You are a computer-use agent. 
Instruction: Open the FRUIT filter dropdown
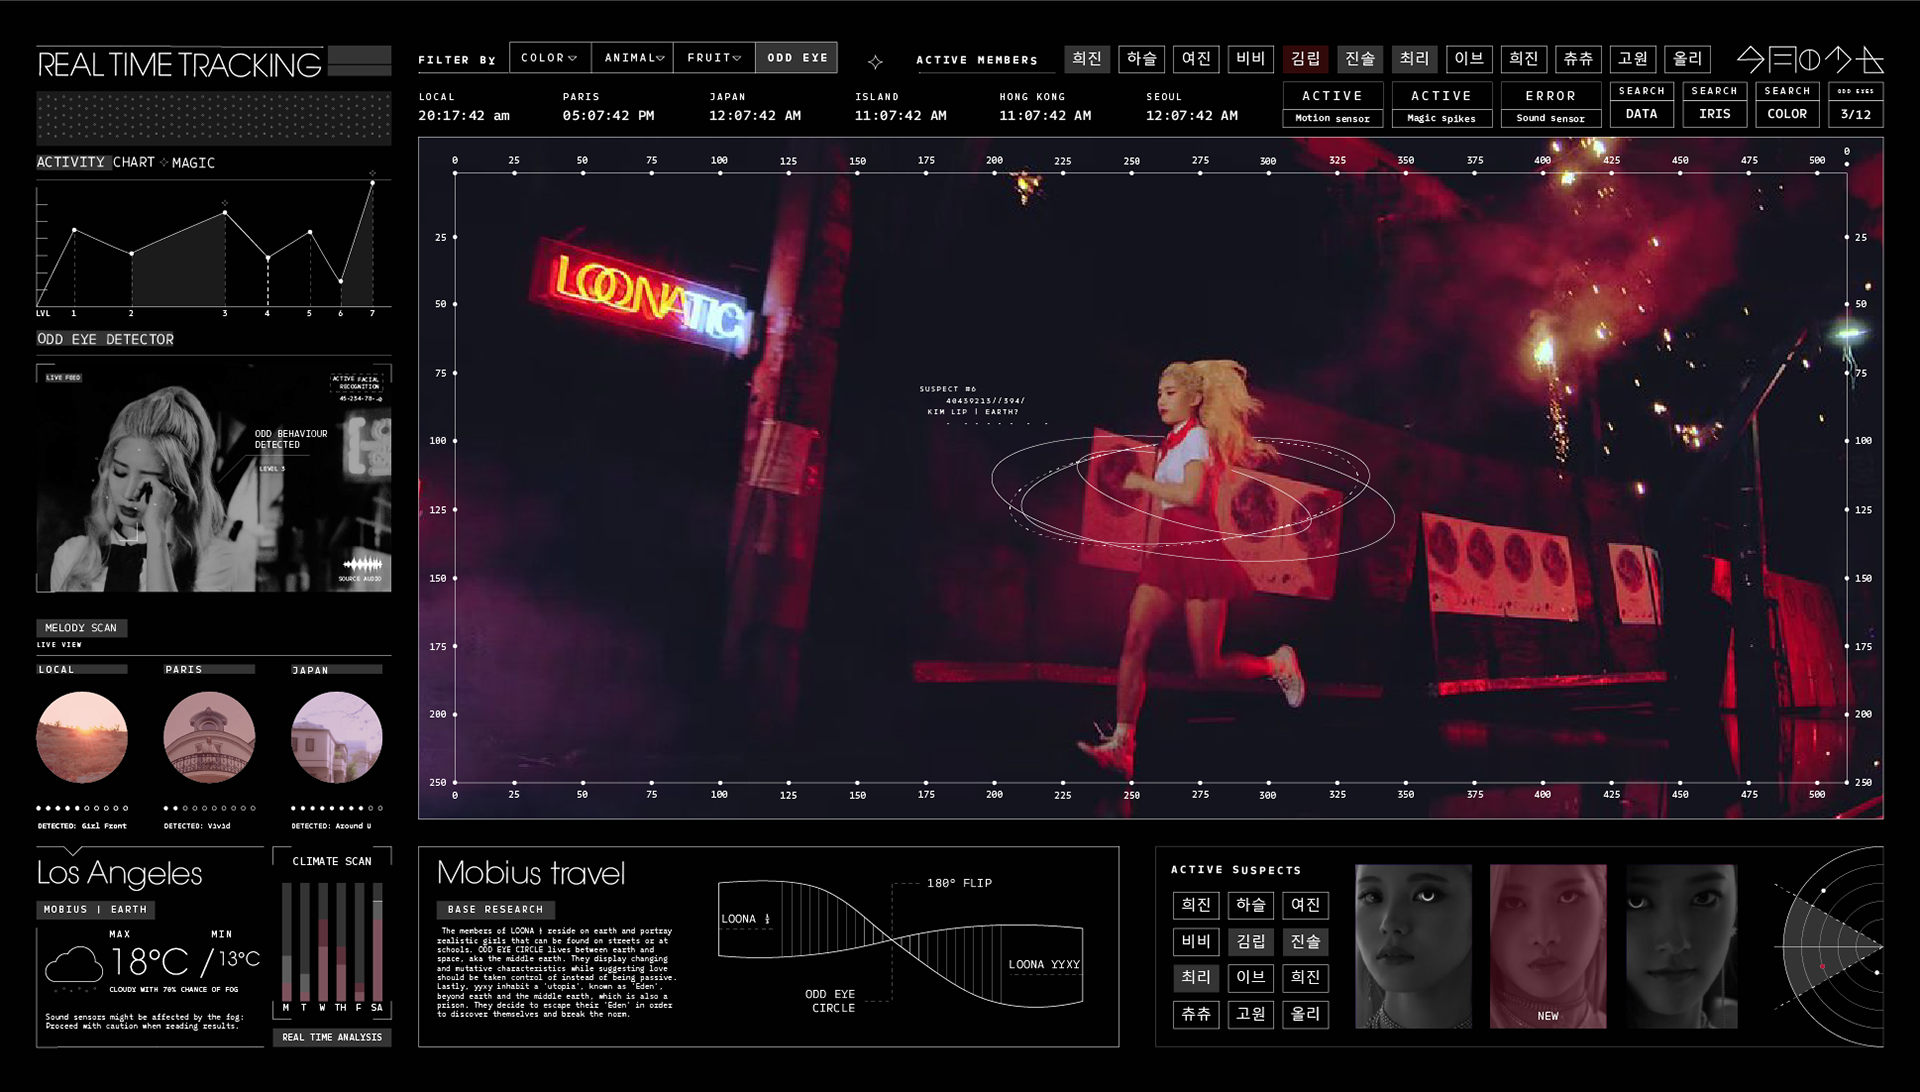click(714, 58)
